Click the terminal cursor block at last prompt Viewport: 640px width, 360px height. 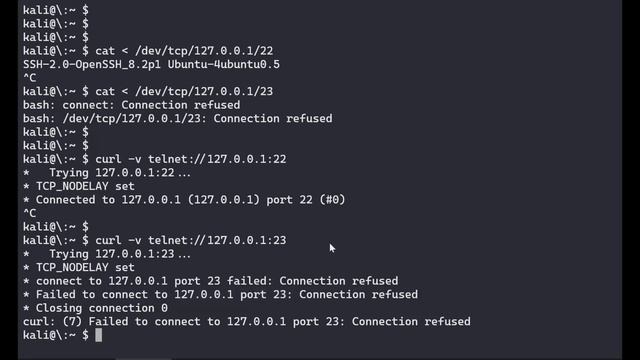point(98,335)
